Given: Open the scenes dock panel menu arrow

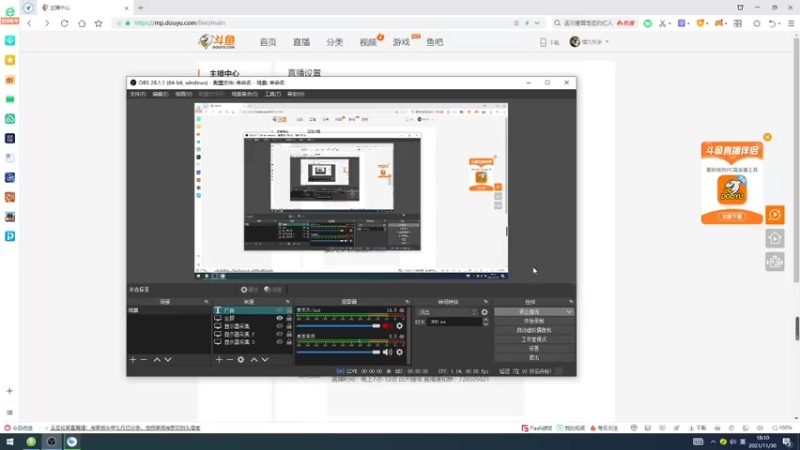Looking at the screenshot, I should coord(206,302).
